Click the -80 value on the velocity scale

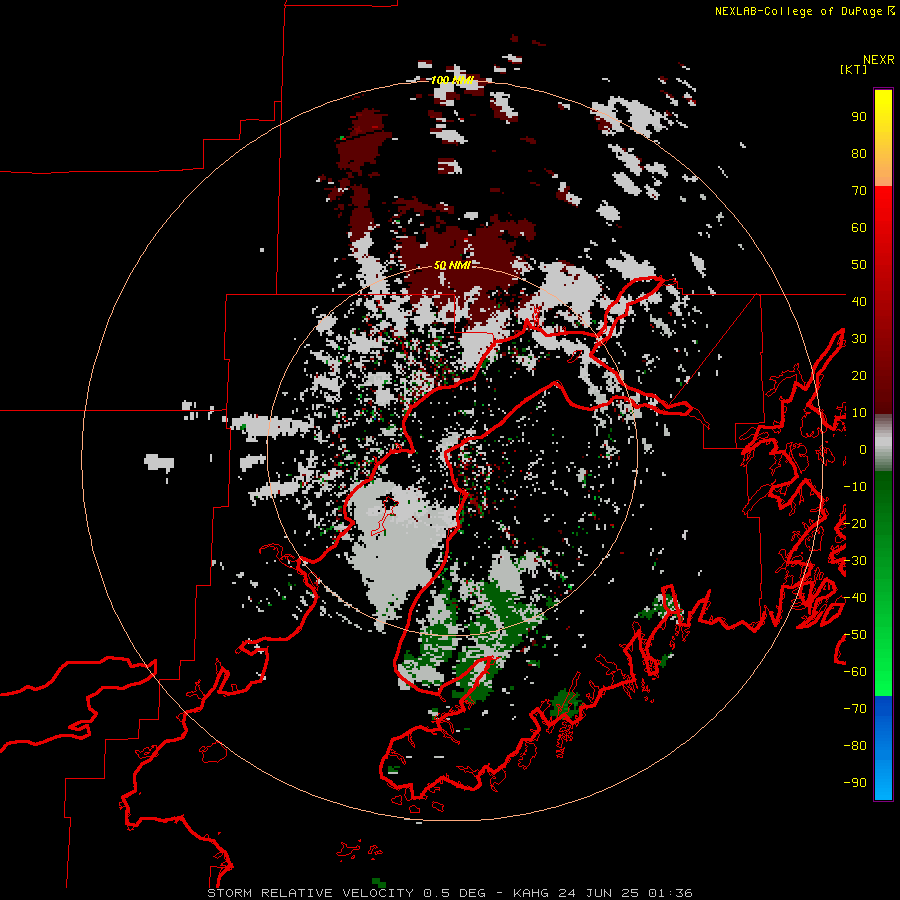tap(855, 746)
